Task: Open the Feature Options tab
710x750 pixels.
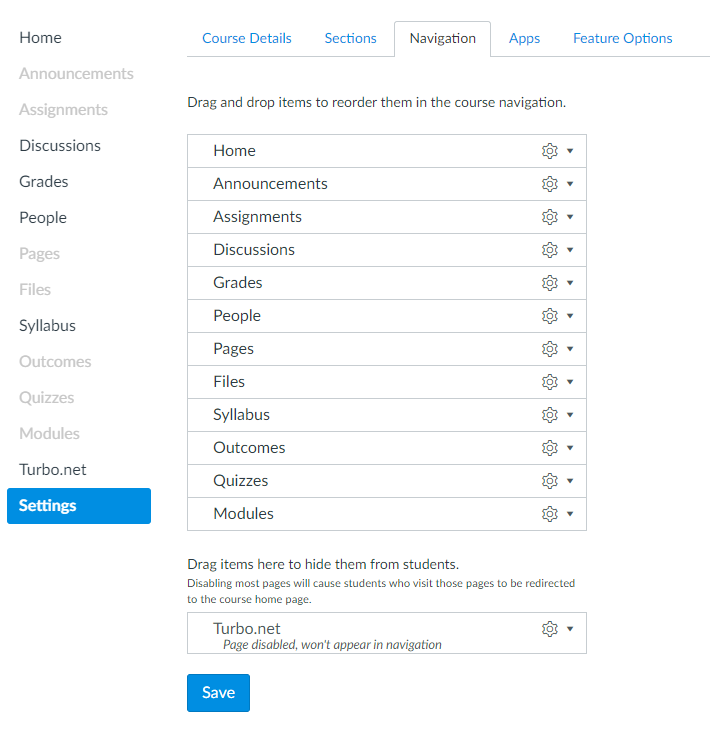Action: coord(622,39)
